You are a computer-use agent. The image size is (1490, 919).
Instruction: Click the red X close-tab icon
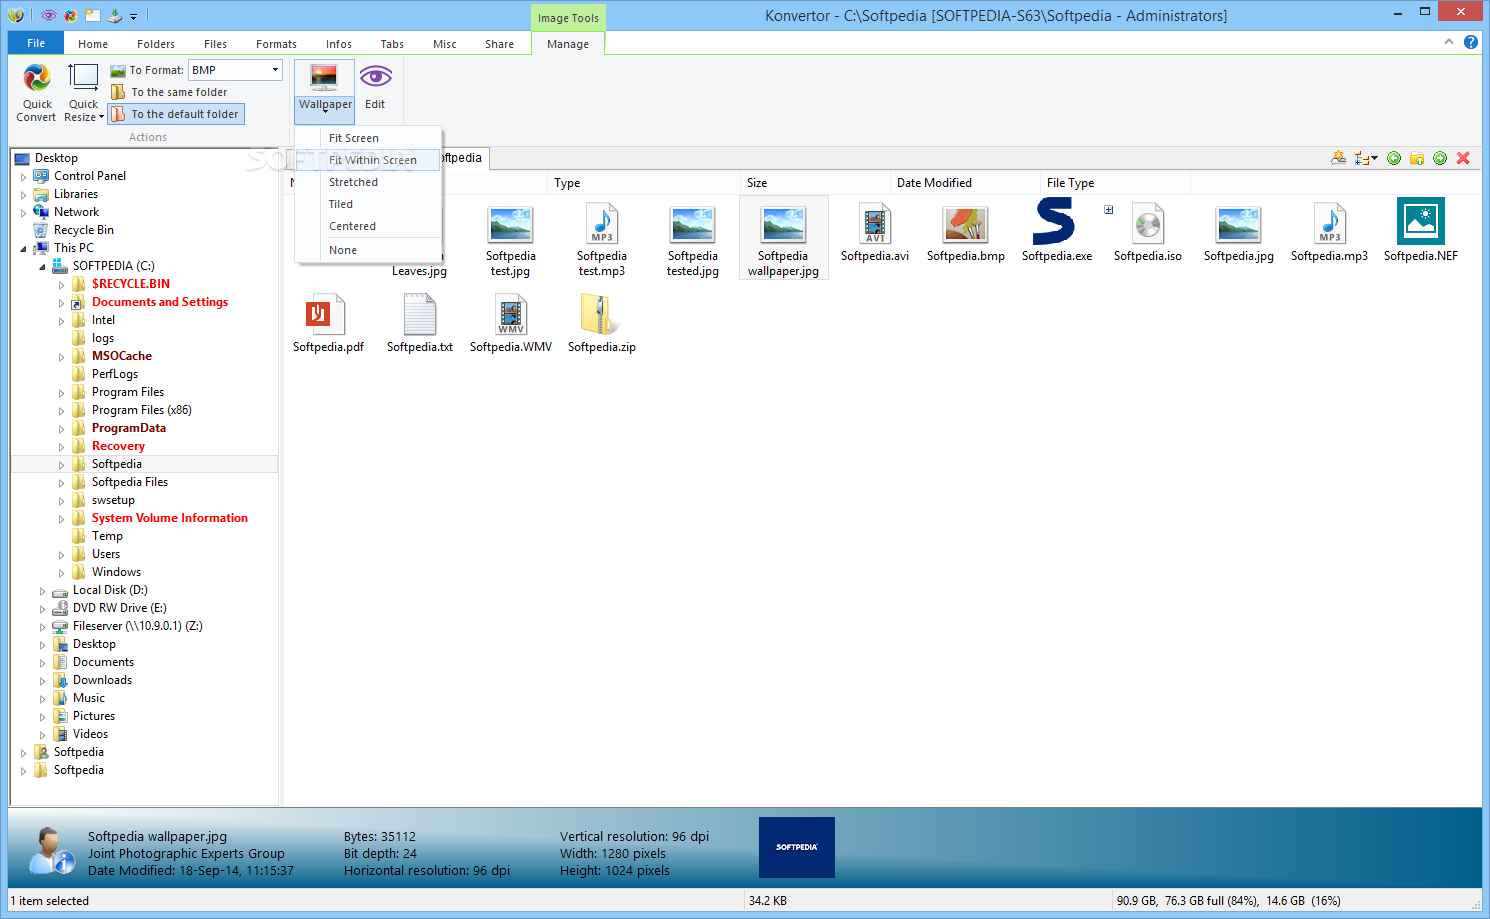[x=1463, y=158]
